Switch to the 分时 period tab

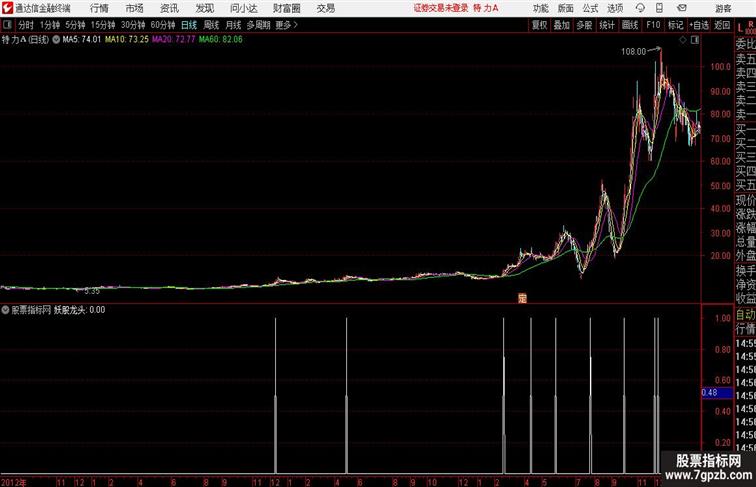point(26,25)
